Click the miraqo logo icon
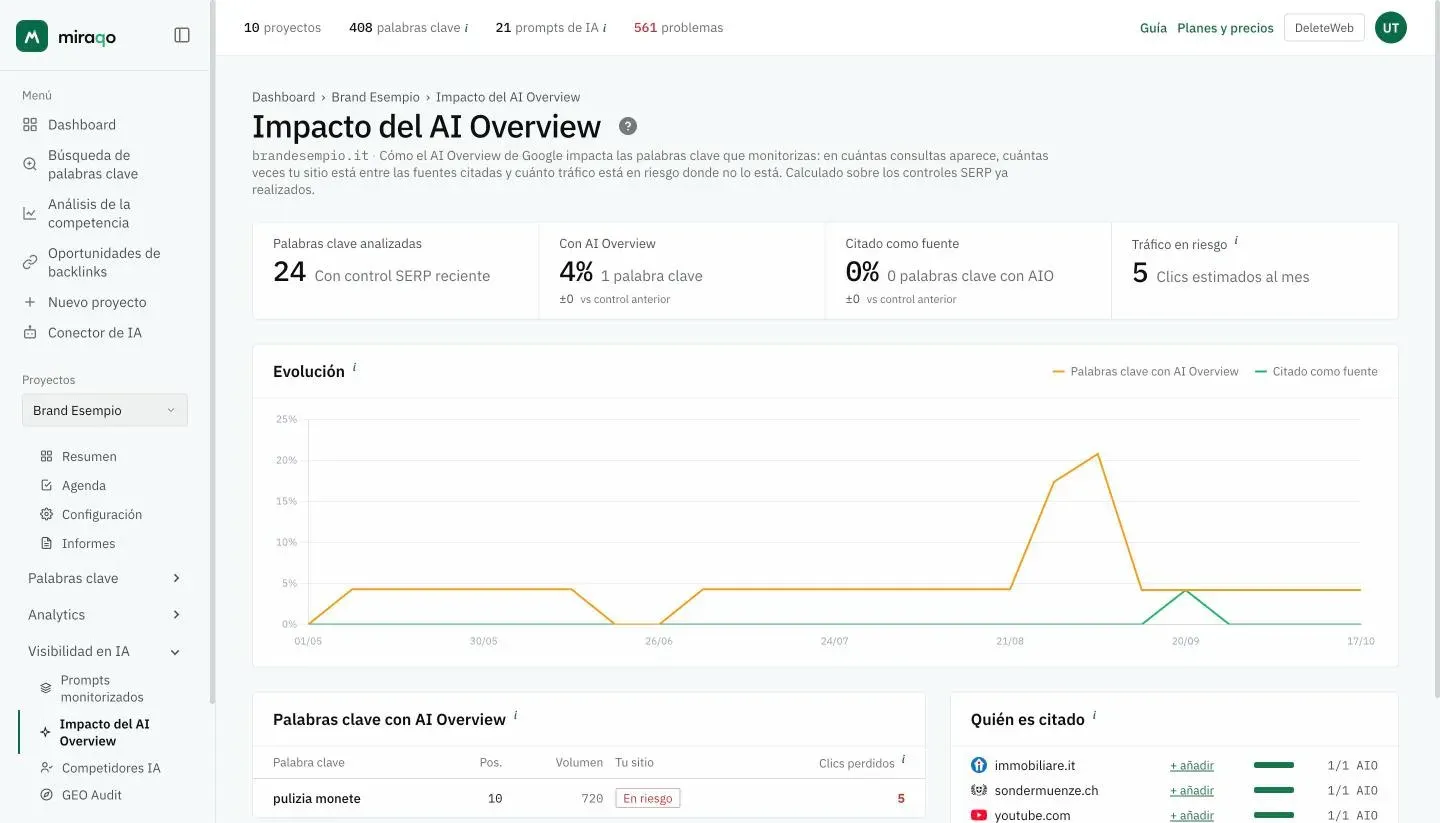Viewport: 1440px width, 823px height. click(32, 36)
